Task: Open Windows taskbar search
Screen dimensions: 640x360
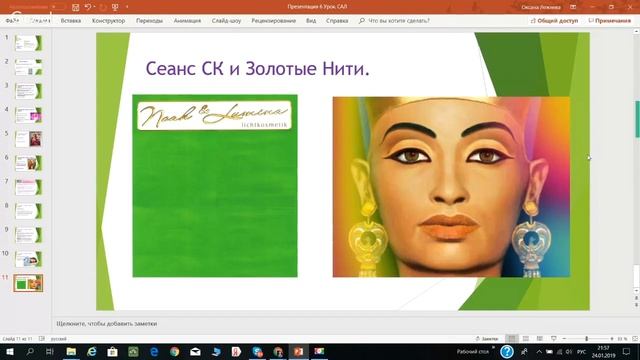Action: (x=30, y=351)
